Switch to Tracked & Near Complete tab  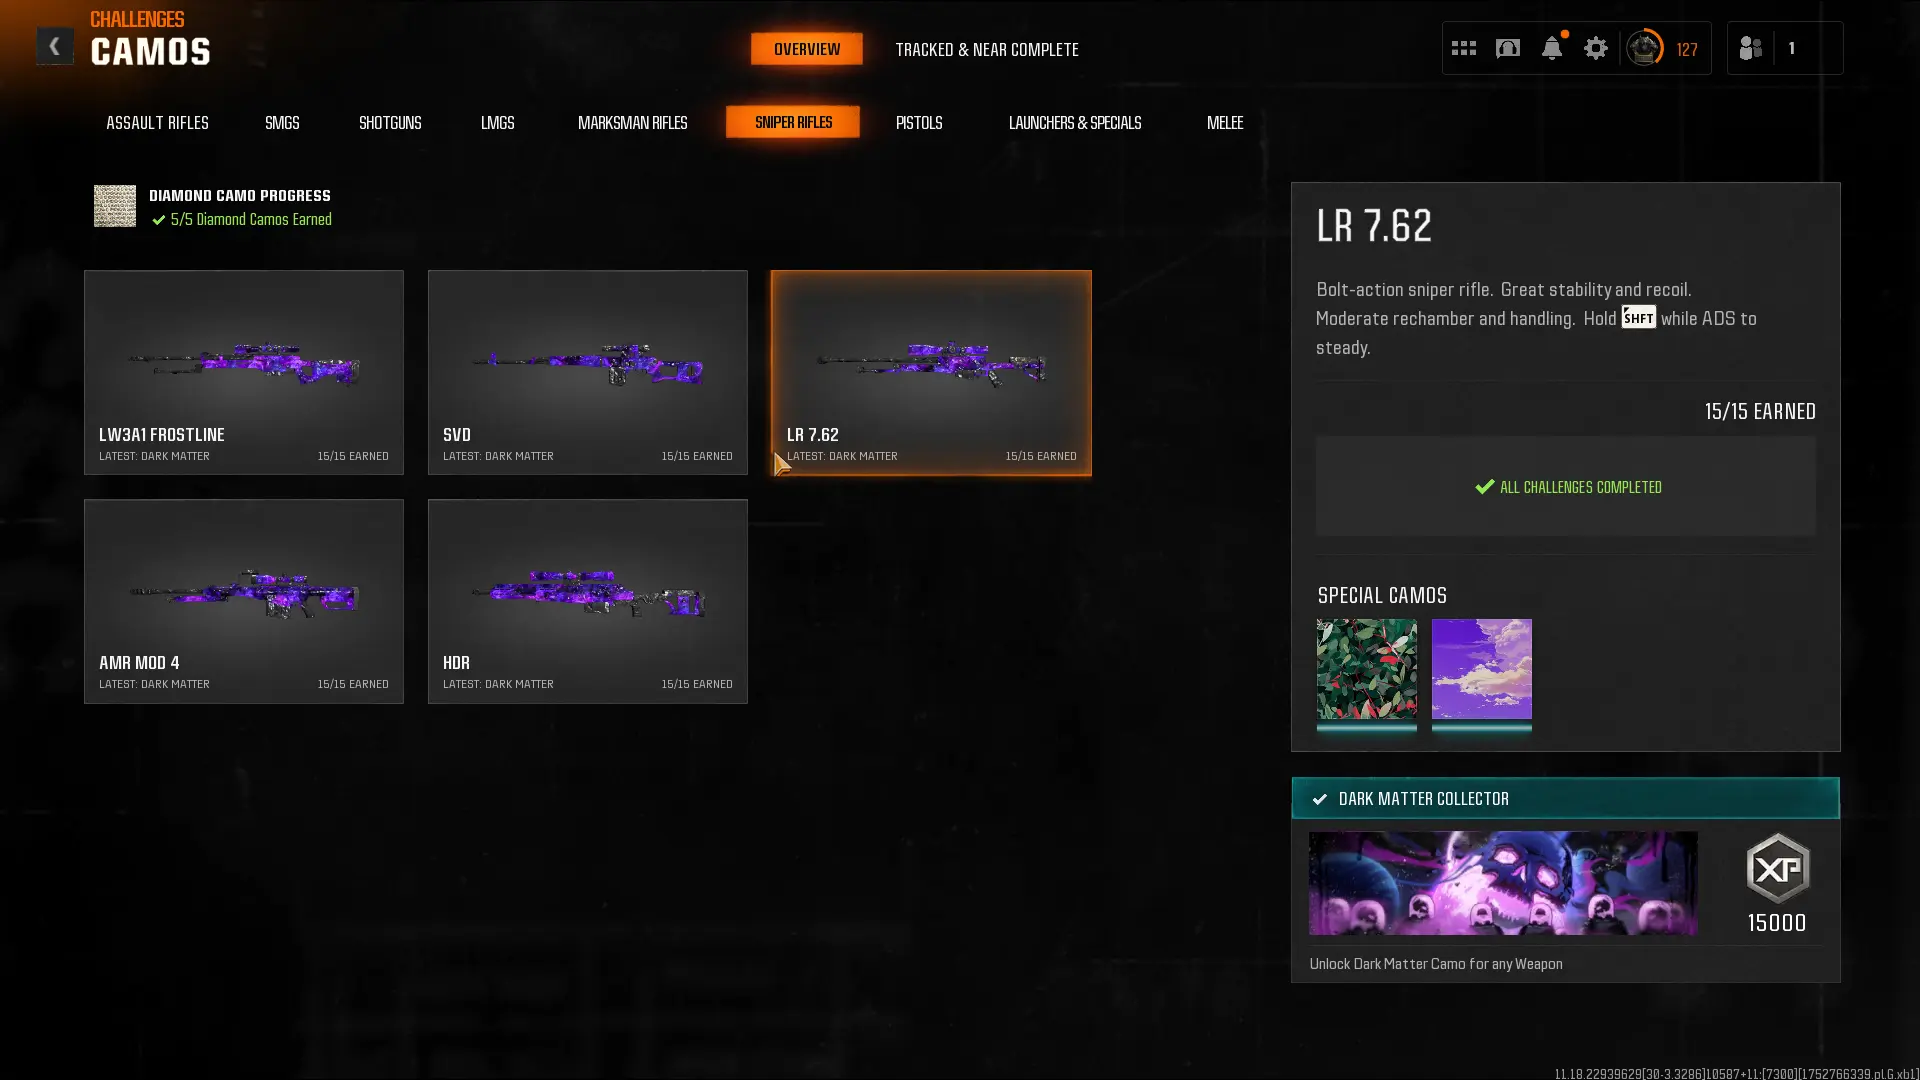point(986,49)
